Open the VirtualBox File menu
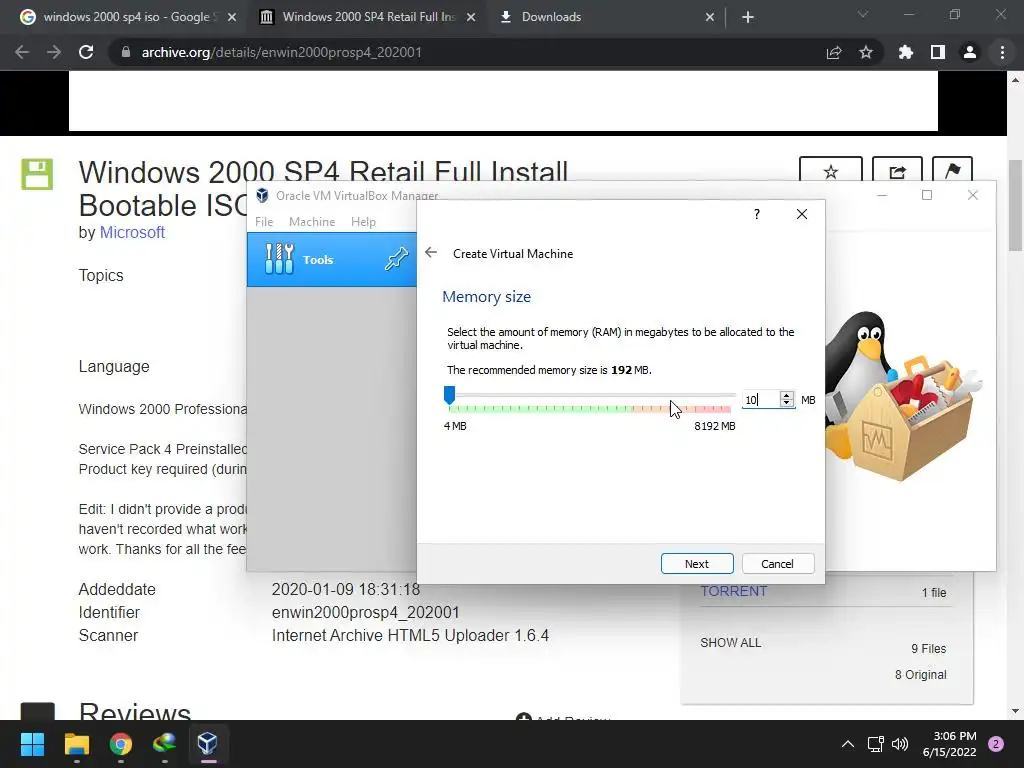Image resolution: width=1024 pixels, height=768 pixels. [264, 222]
